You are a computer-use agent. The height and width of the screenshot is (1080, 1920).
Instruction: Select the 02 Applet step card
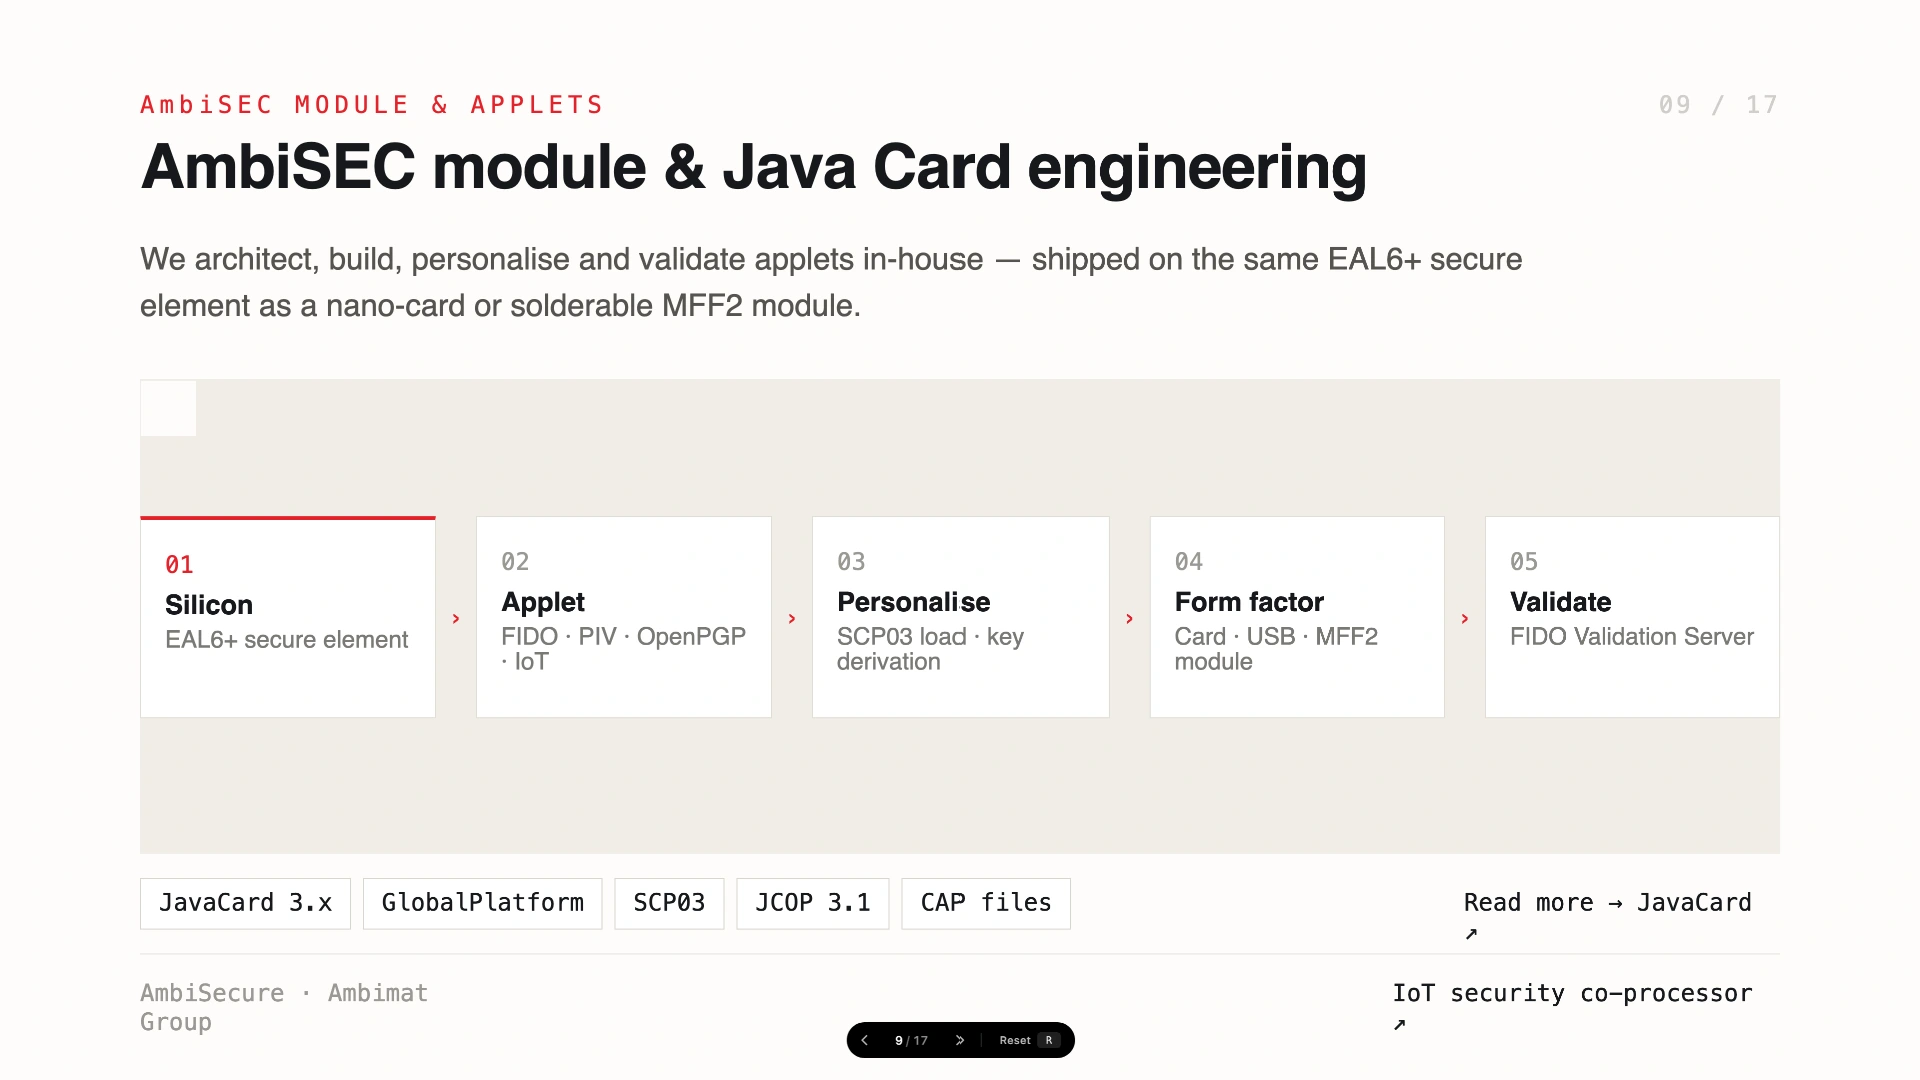[x=624, y=617]
